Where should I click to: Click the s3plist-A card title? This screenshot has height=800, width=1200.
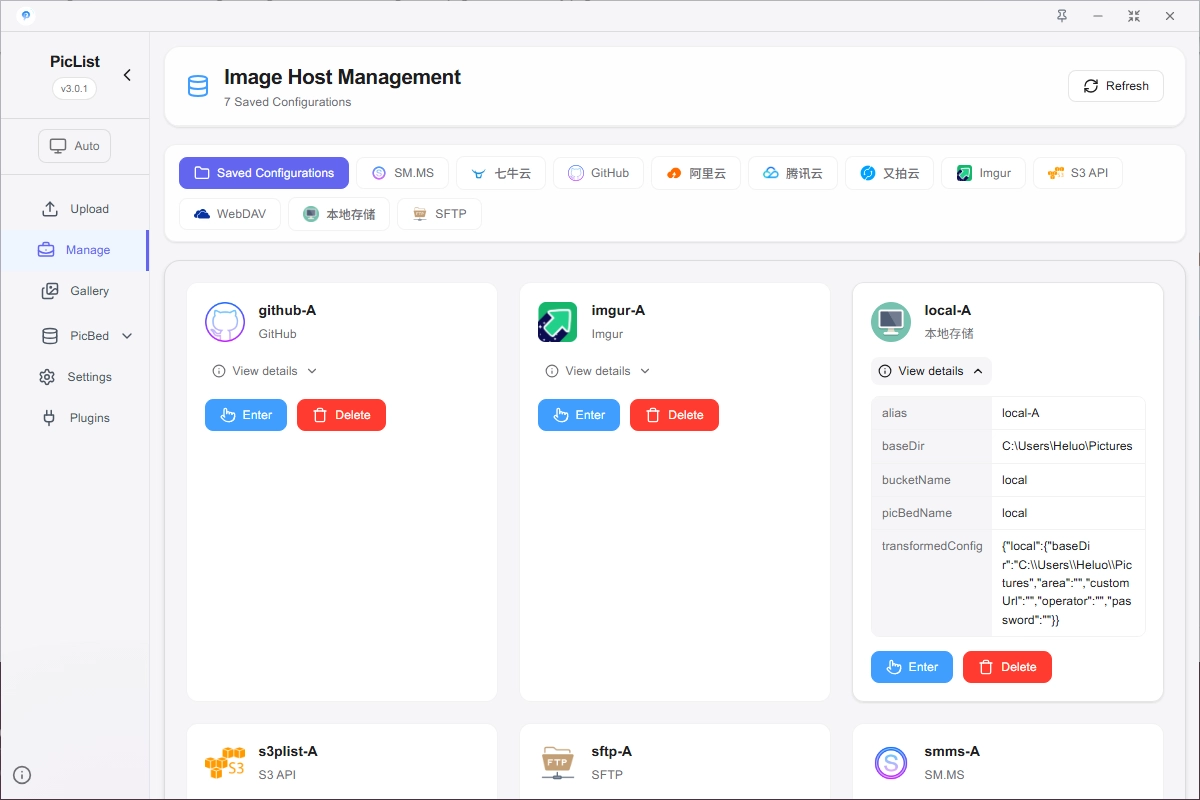click(x=288, y=751)
